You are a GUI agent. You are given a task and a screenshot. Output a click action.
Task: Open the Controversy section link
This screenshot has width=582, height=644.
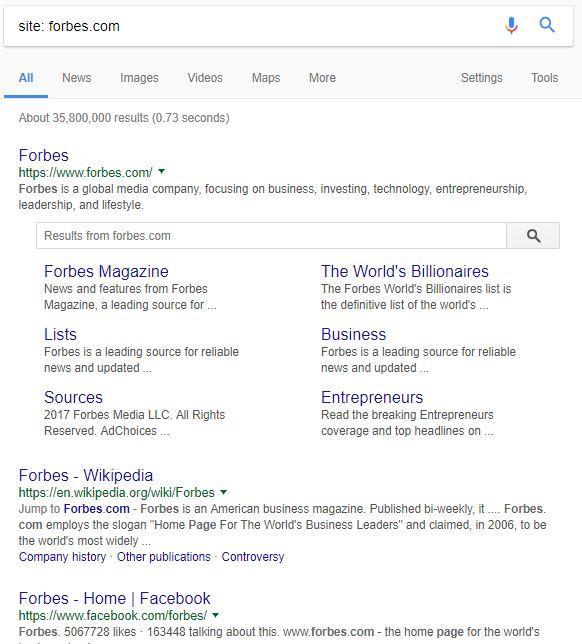(x=253, y=557)
